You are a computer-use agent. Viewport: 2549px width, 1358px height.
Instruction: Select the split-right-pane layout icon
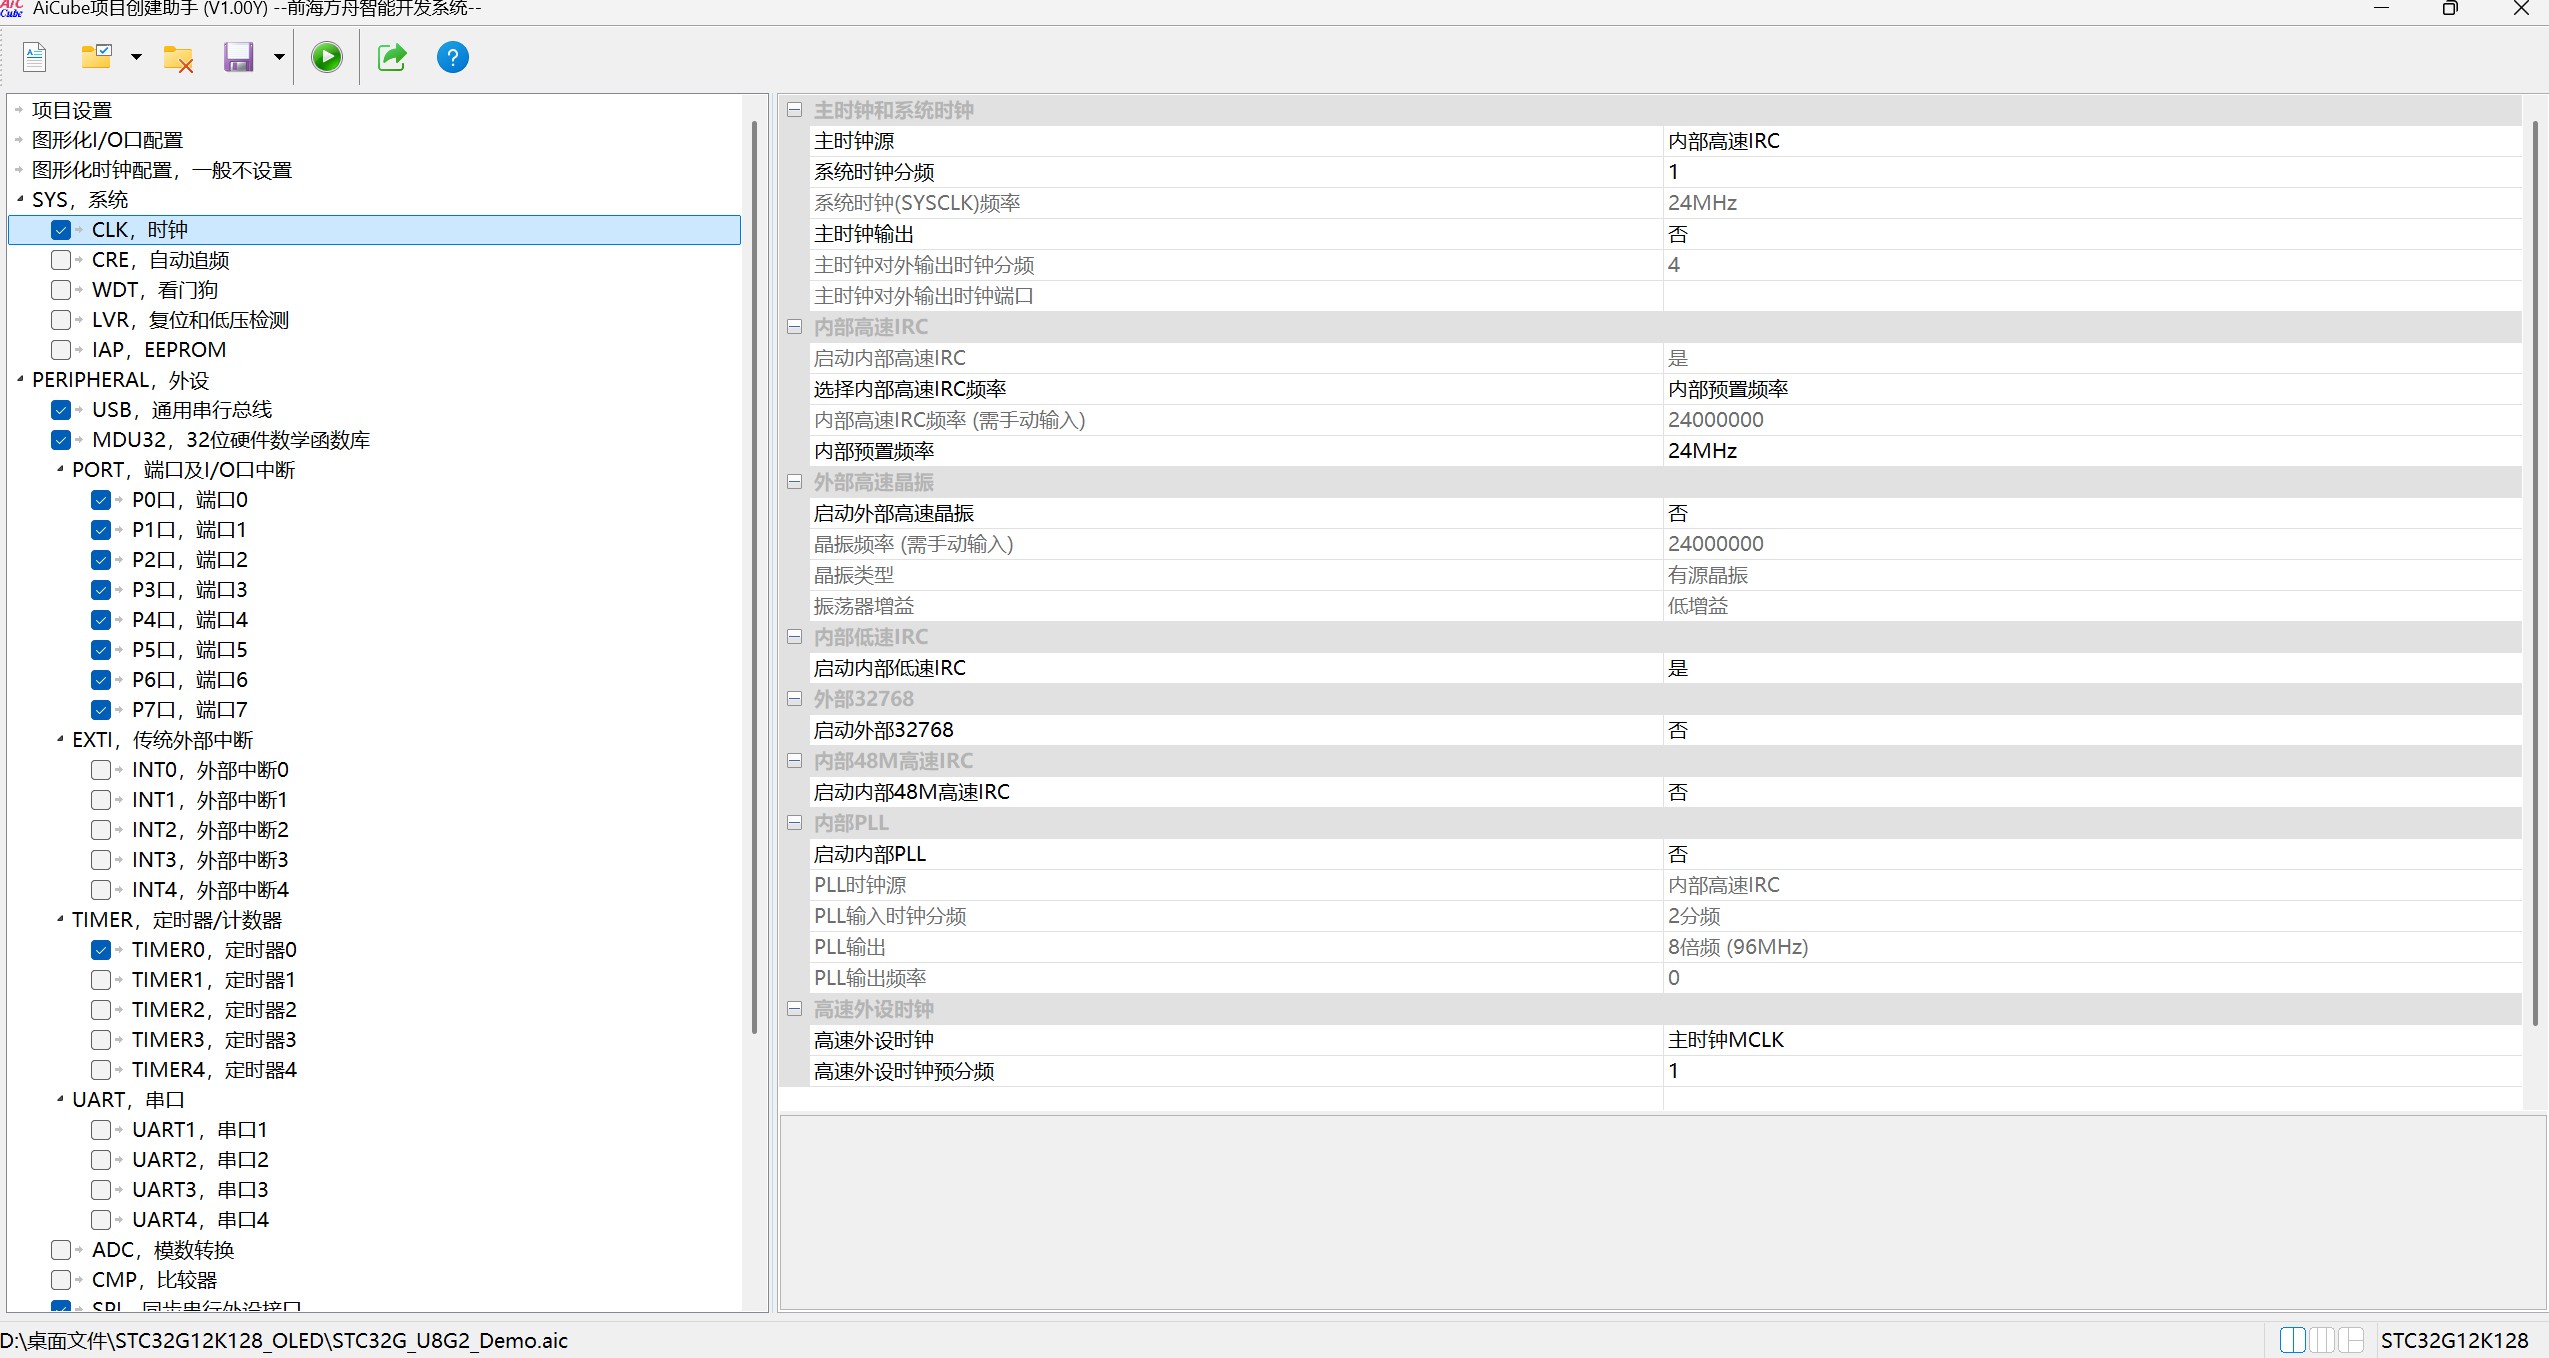(x=2351, y=1340)
